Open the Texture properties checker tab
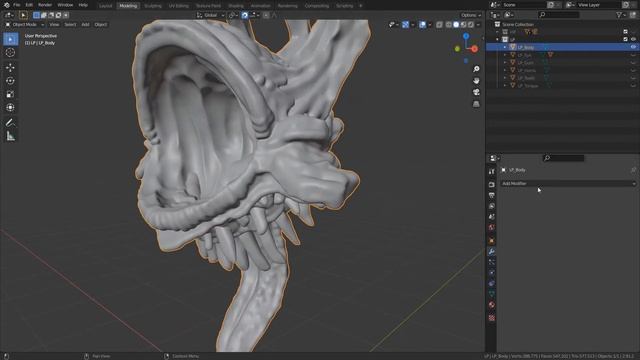640x360 pixels. click(x=491, y=318)
